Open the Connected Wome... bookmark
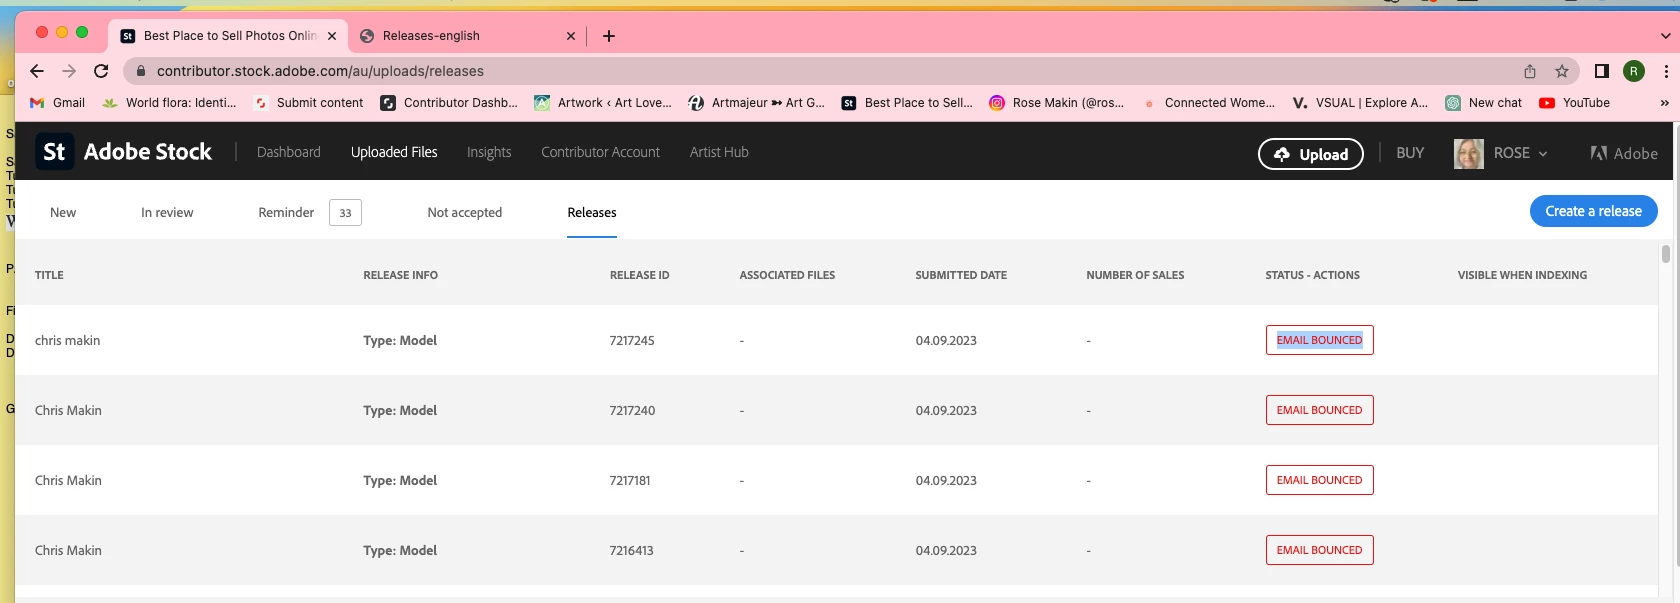Screen dimensions: 1680x603 point(1209,103)
